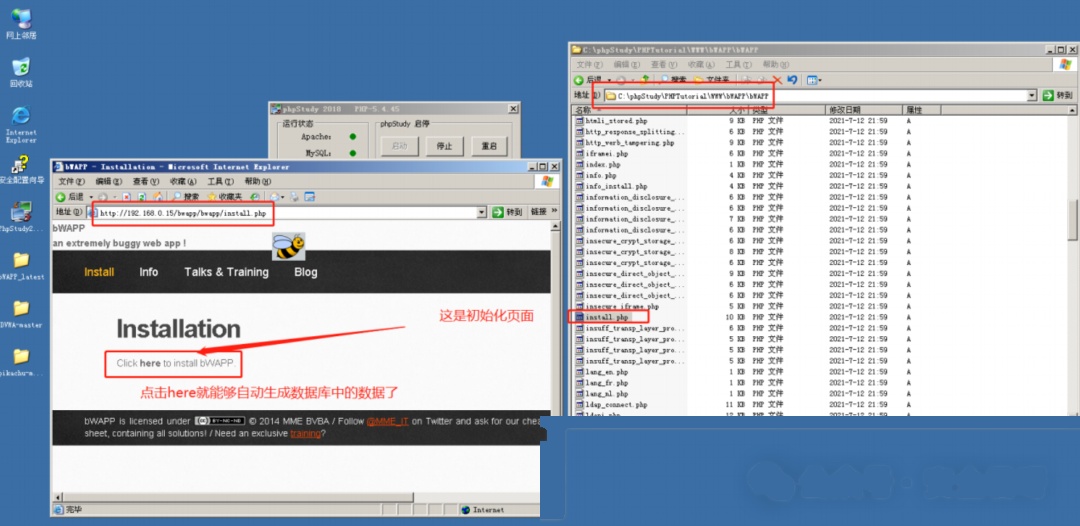
Task: Click @MME_IT Twitter link in footer
Action: pos(387,421)
